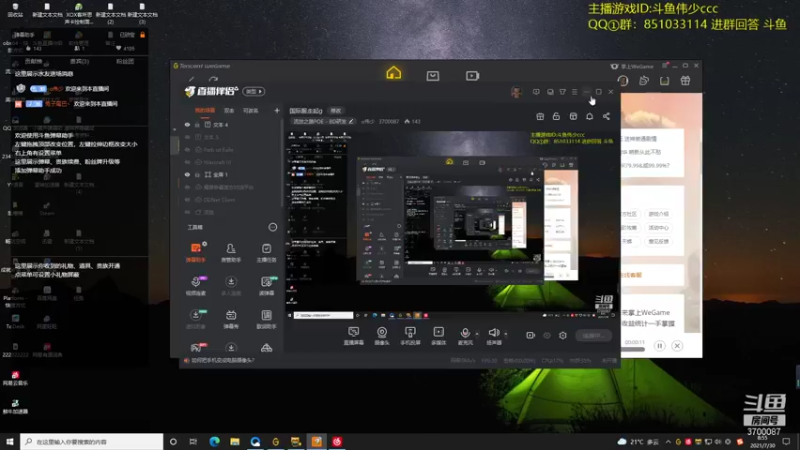This screenshot has width=800, height=450.
Task: Click the speaker (扬声器) icon
Action: point(493,333)
